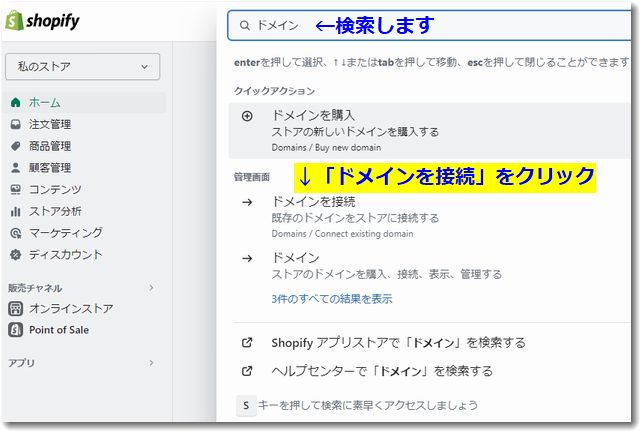640x431 pixels.
Task: Select 顧客管理 menu label
Action: coord(50,167)
